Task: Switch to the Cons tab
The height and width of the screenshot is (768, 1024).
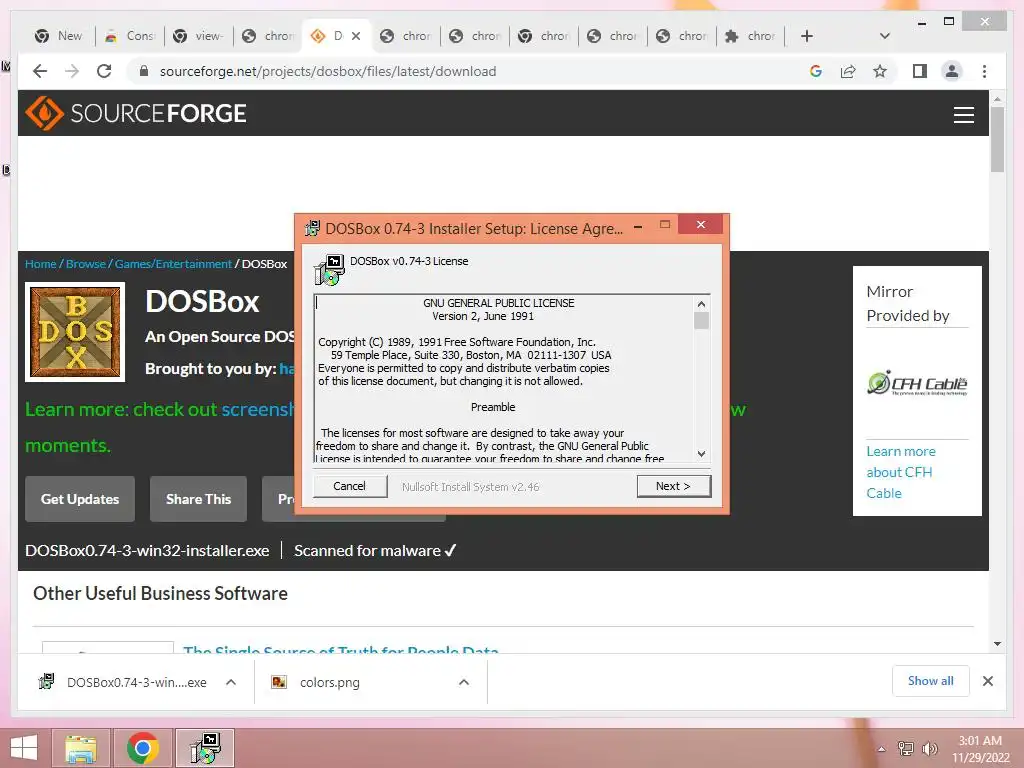Action: (130, 36)
